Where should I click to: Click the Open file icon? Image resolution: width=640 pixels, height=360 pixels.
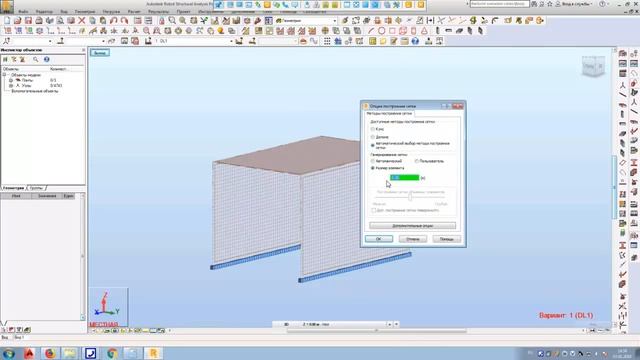click(x=18, y=20)
